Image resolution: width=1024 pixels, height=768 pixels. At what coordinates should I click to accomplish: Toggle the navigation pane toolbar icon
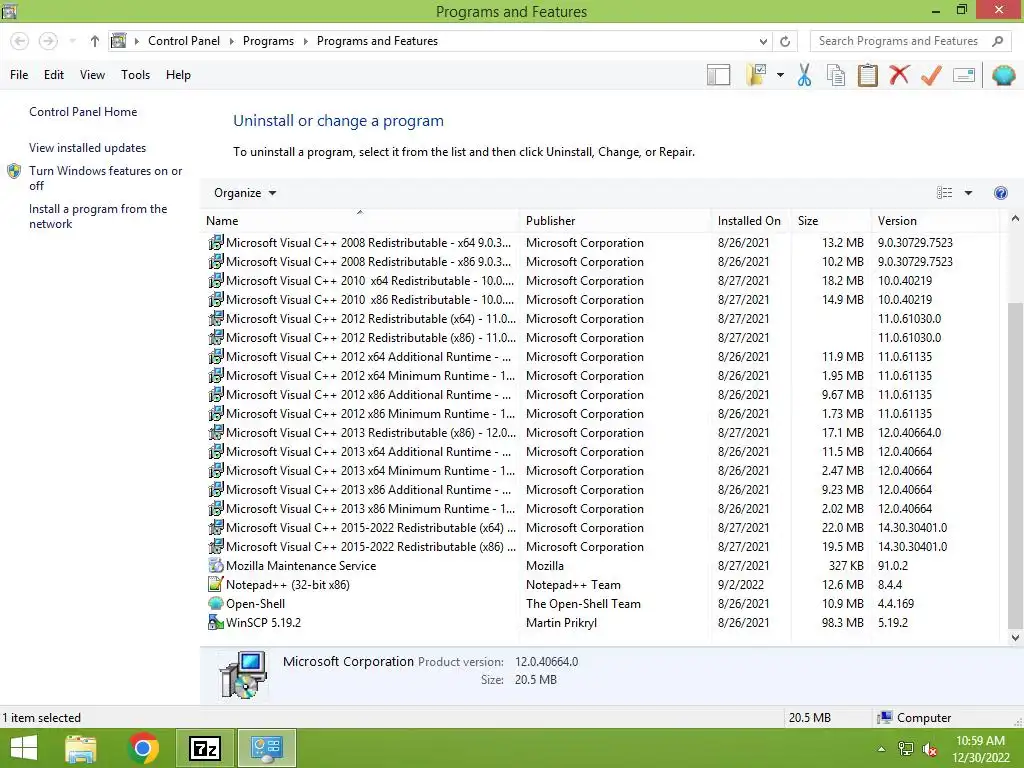(718, 75)
